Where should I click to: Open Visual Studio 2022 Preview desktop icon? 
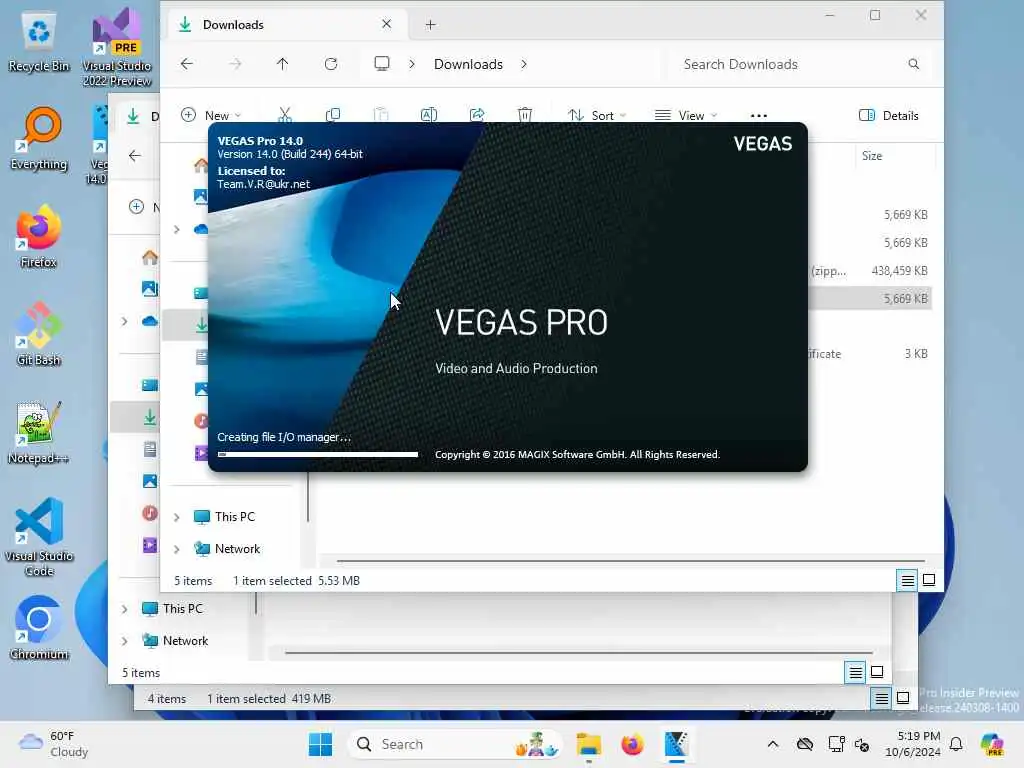point(117,47)
